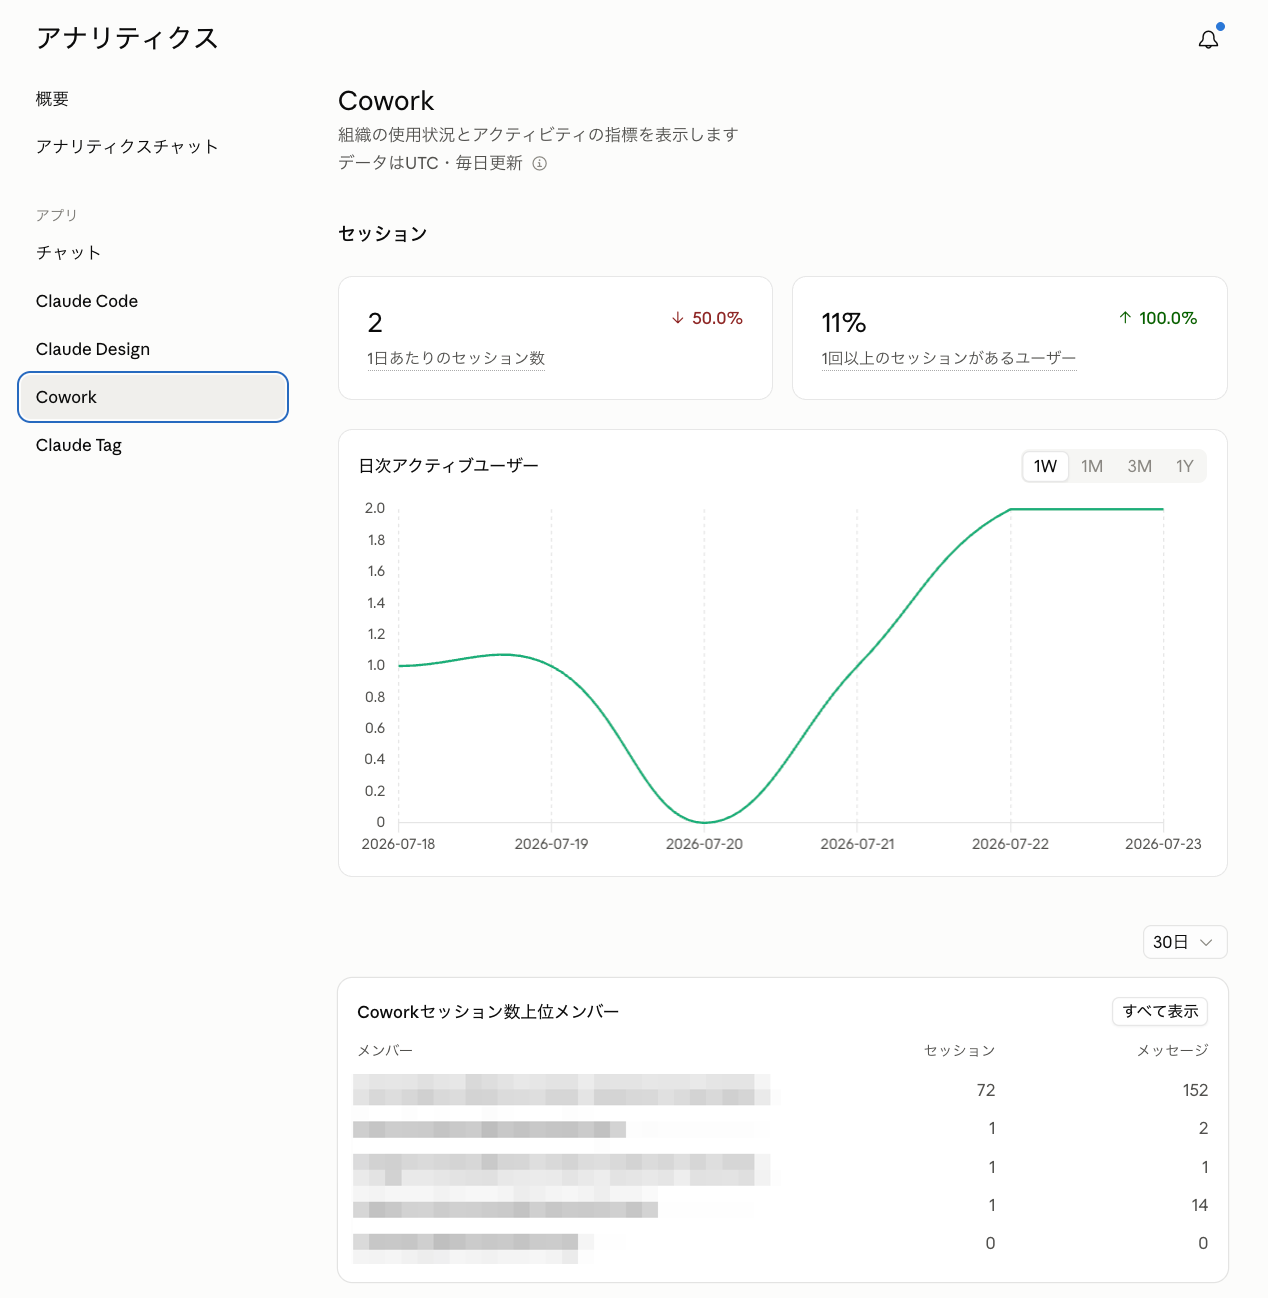Image resolution: width=1268 pixels, height=1298 pixels.
Task: Click the blurred member name with 72 sessions
Action: [x=562, y=1090]
